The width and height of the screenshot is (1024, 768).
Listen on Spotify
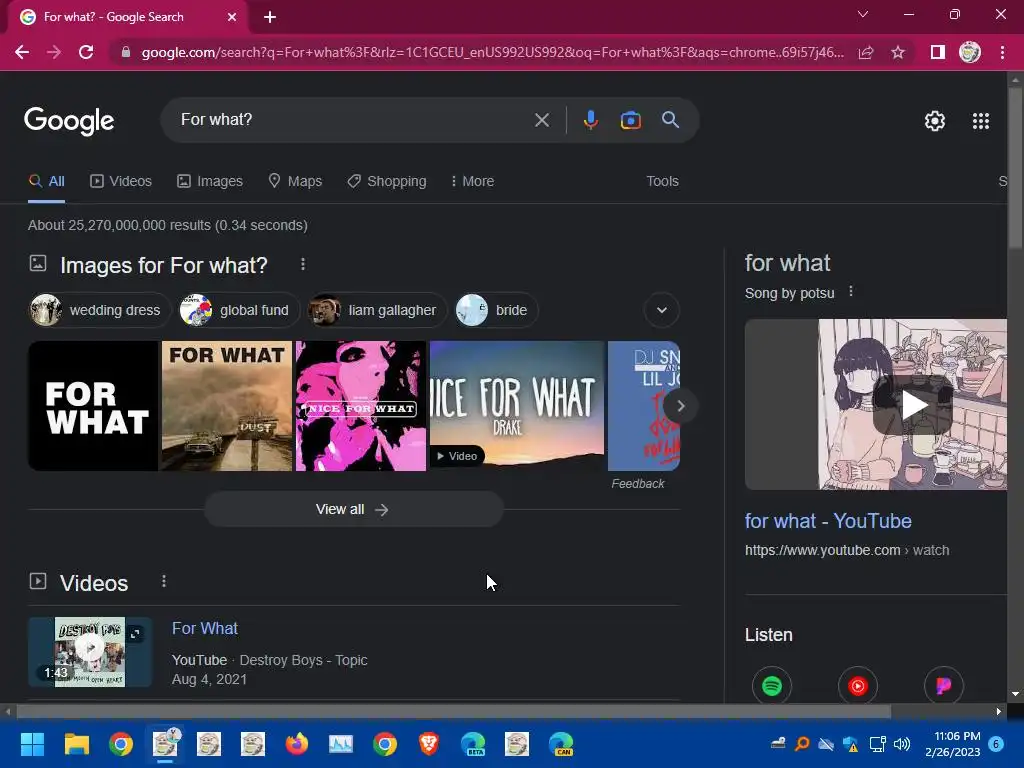click(772, 686)
